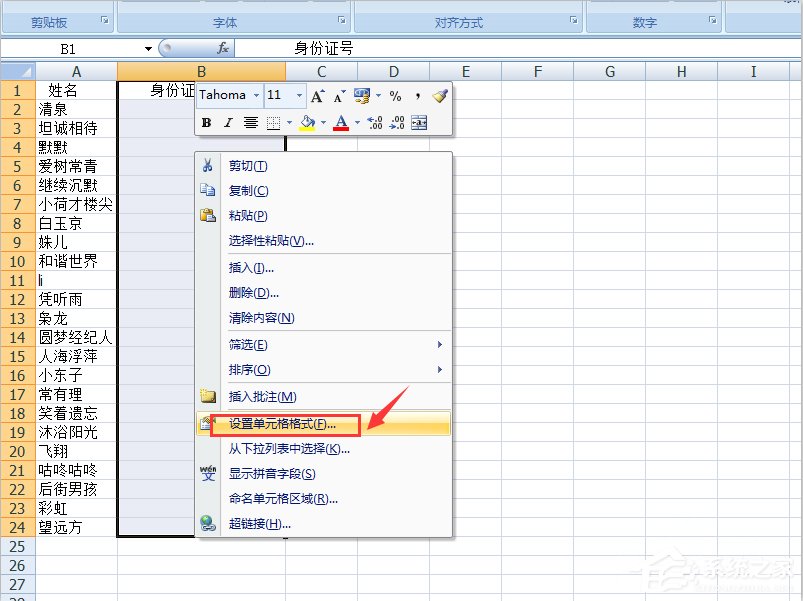This screenshot has height=601, width=803.
Task: Click the Format Painter brush icon
Action: [x=439, y=97]
